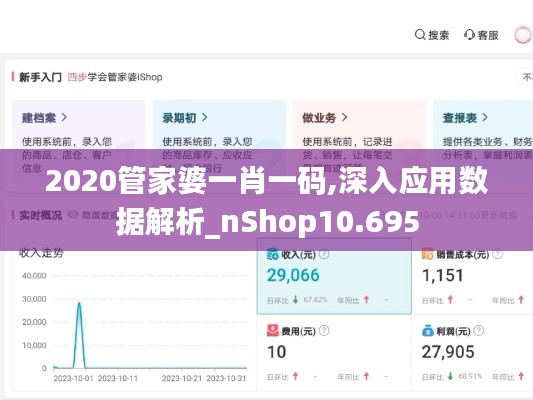Click the 2023-10-01 axis date label
The width and height of the screenshot is (533, 400).
point(73,378)
